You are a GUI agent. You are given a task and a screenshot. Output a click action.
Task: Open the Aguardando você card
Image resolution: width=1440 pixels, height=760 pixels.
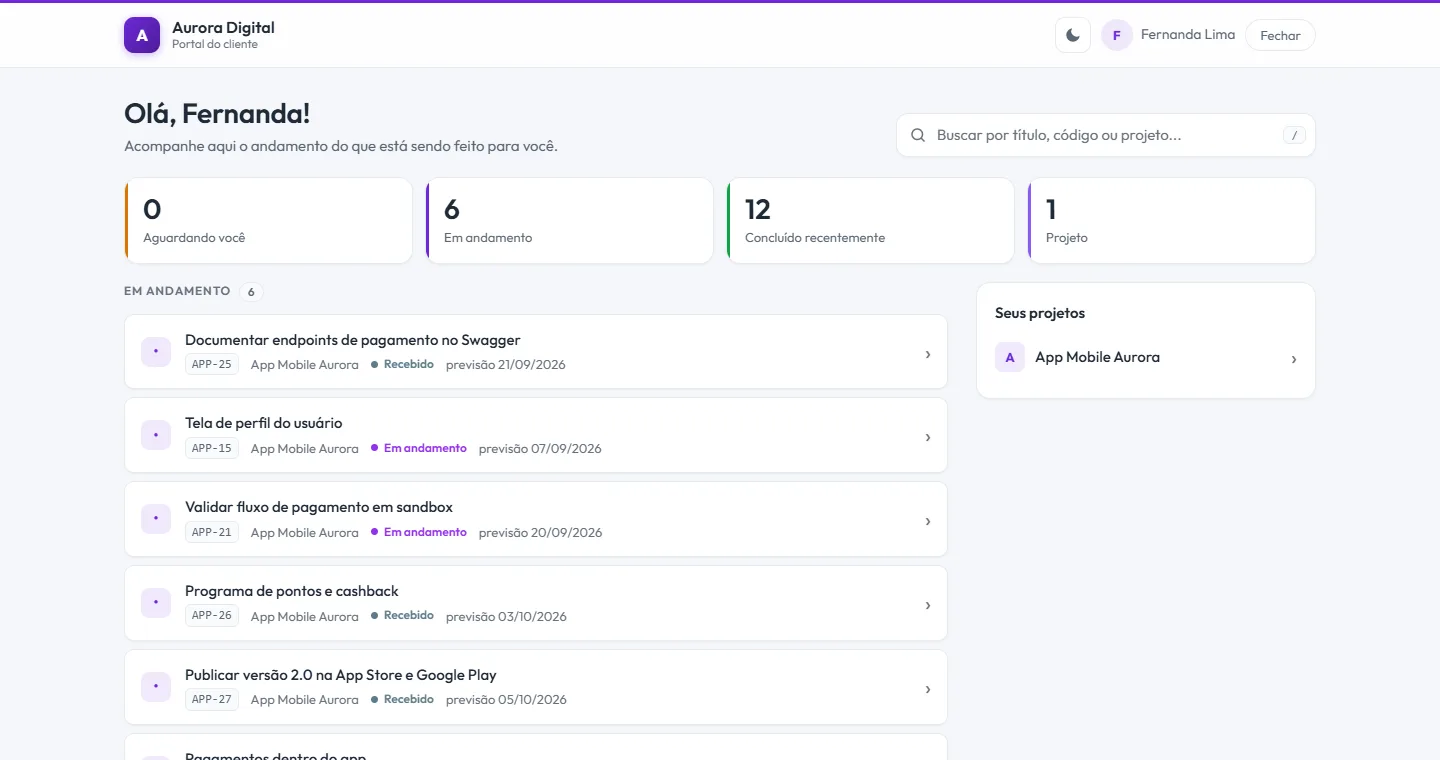coord(268,220)
